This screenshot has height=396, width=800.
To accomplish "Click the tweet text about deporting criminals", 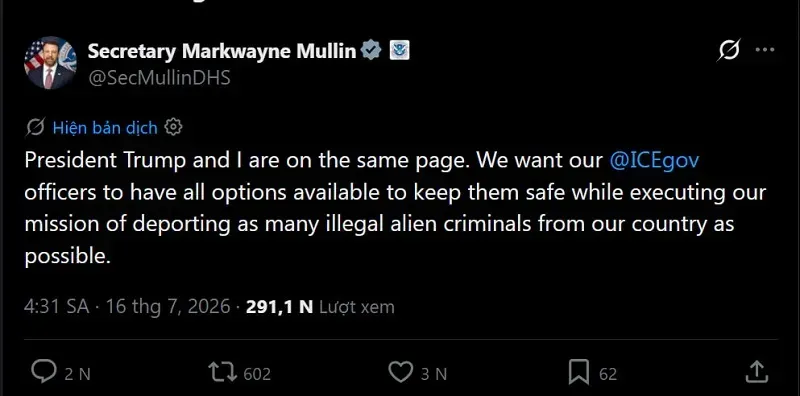I will pos(395,208).
